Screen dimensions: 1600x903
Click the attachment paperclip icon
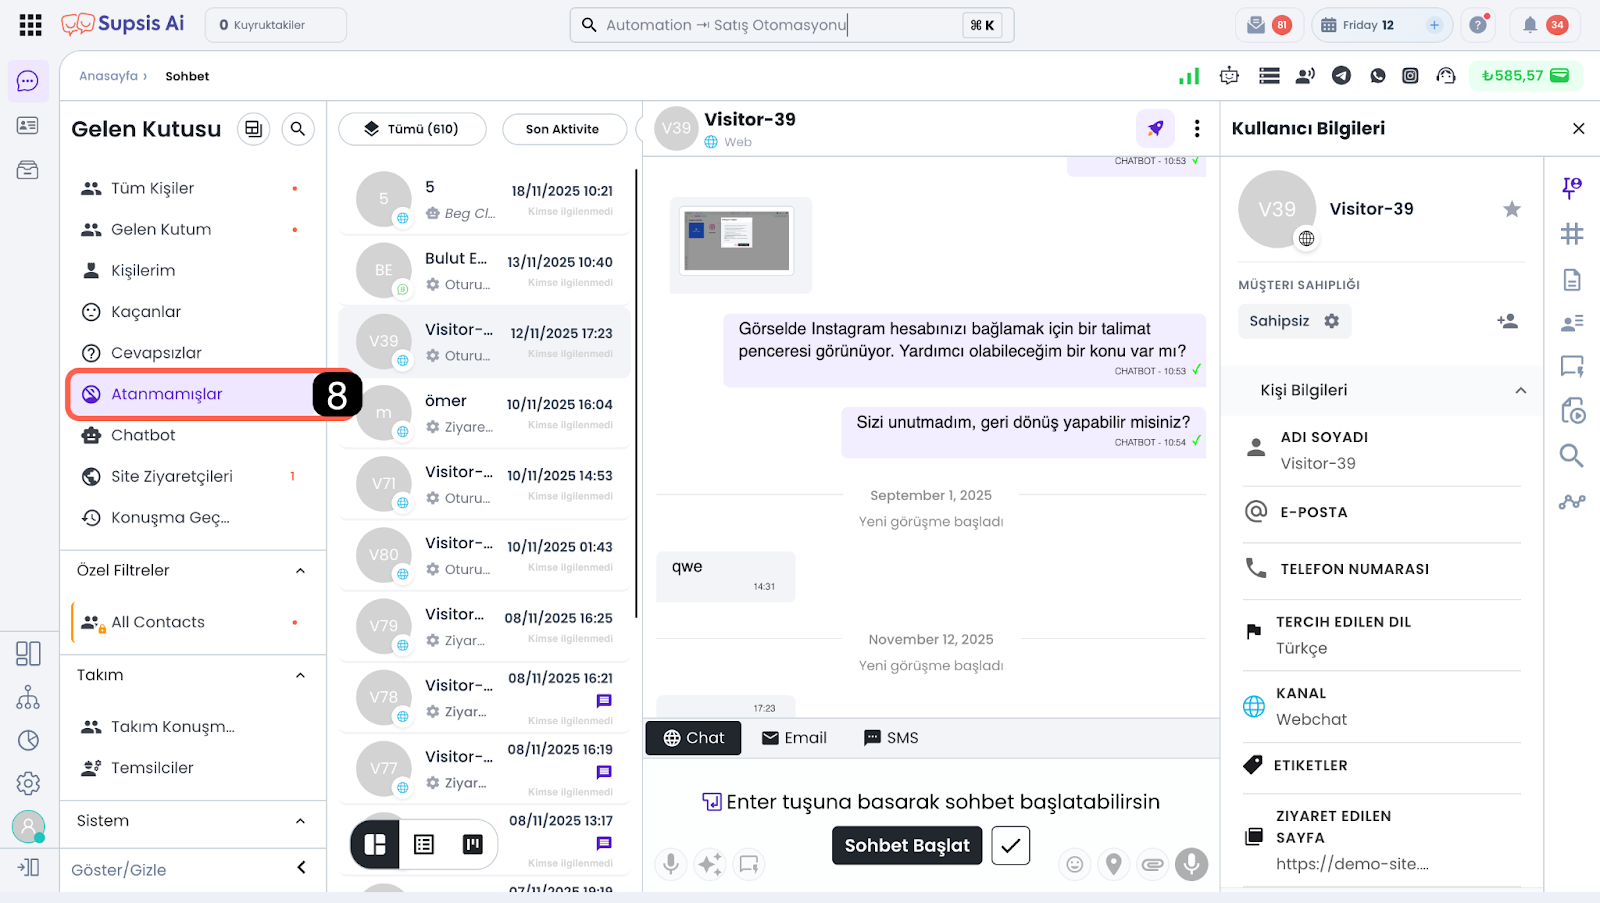pyautogui.click(x=1152, y=864)
